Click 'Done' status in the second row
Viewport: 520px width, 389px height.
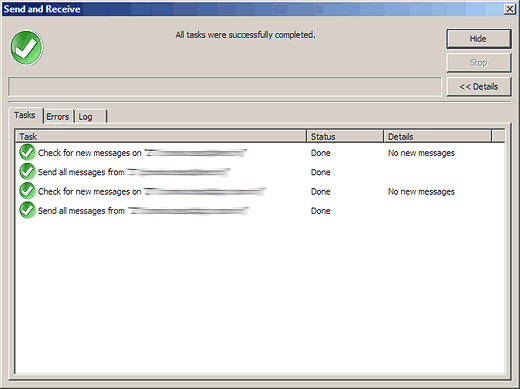321,172
